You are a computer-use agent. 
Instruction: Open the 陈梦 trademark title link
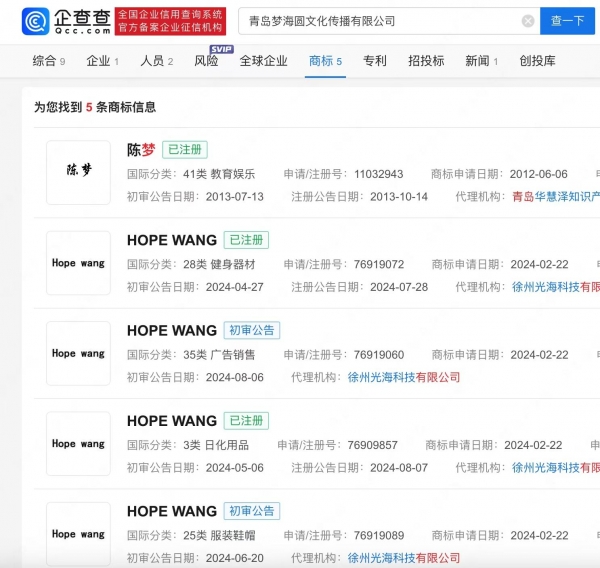coord(141,150)
